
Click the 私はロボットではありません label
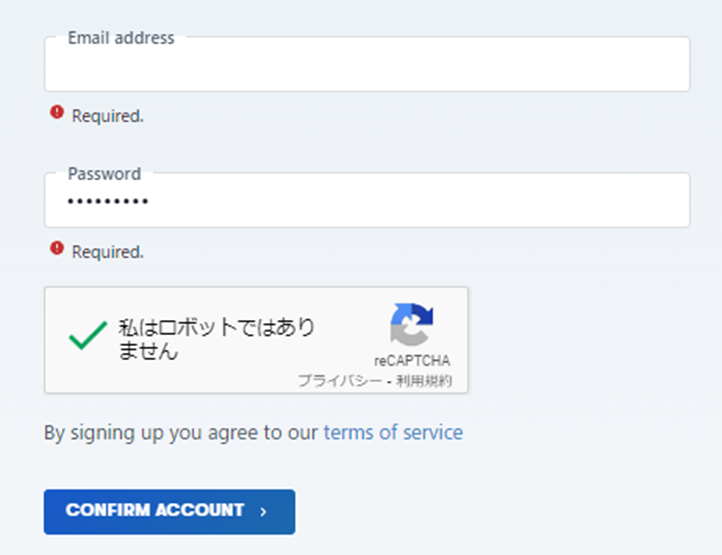coord(215,339)
